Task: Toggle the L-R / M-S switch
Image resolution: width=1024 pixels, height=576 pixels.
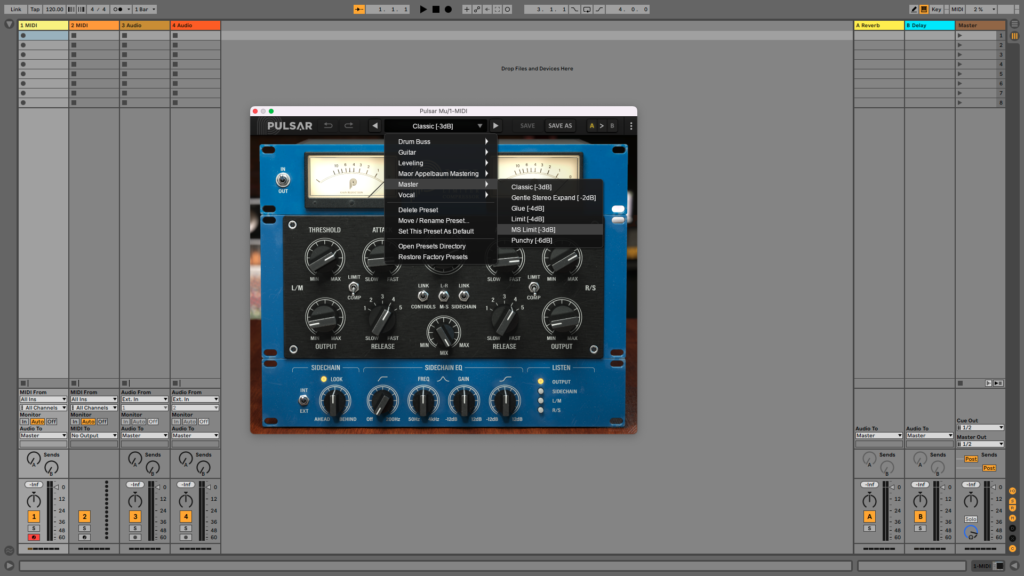Action: click(443, 296)
